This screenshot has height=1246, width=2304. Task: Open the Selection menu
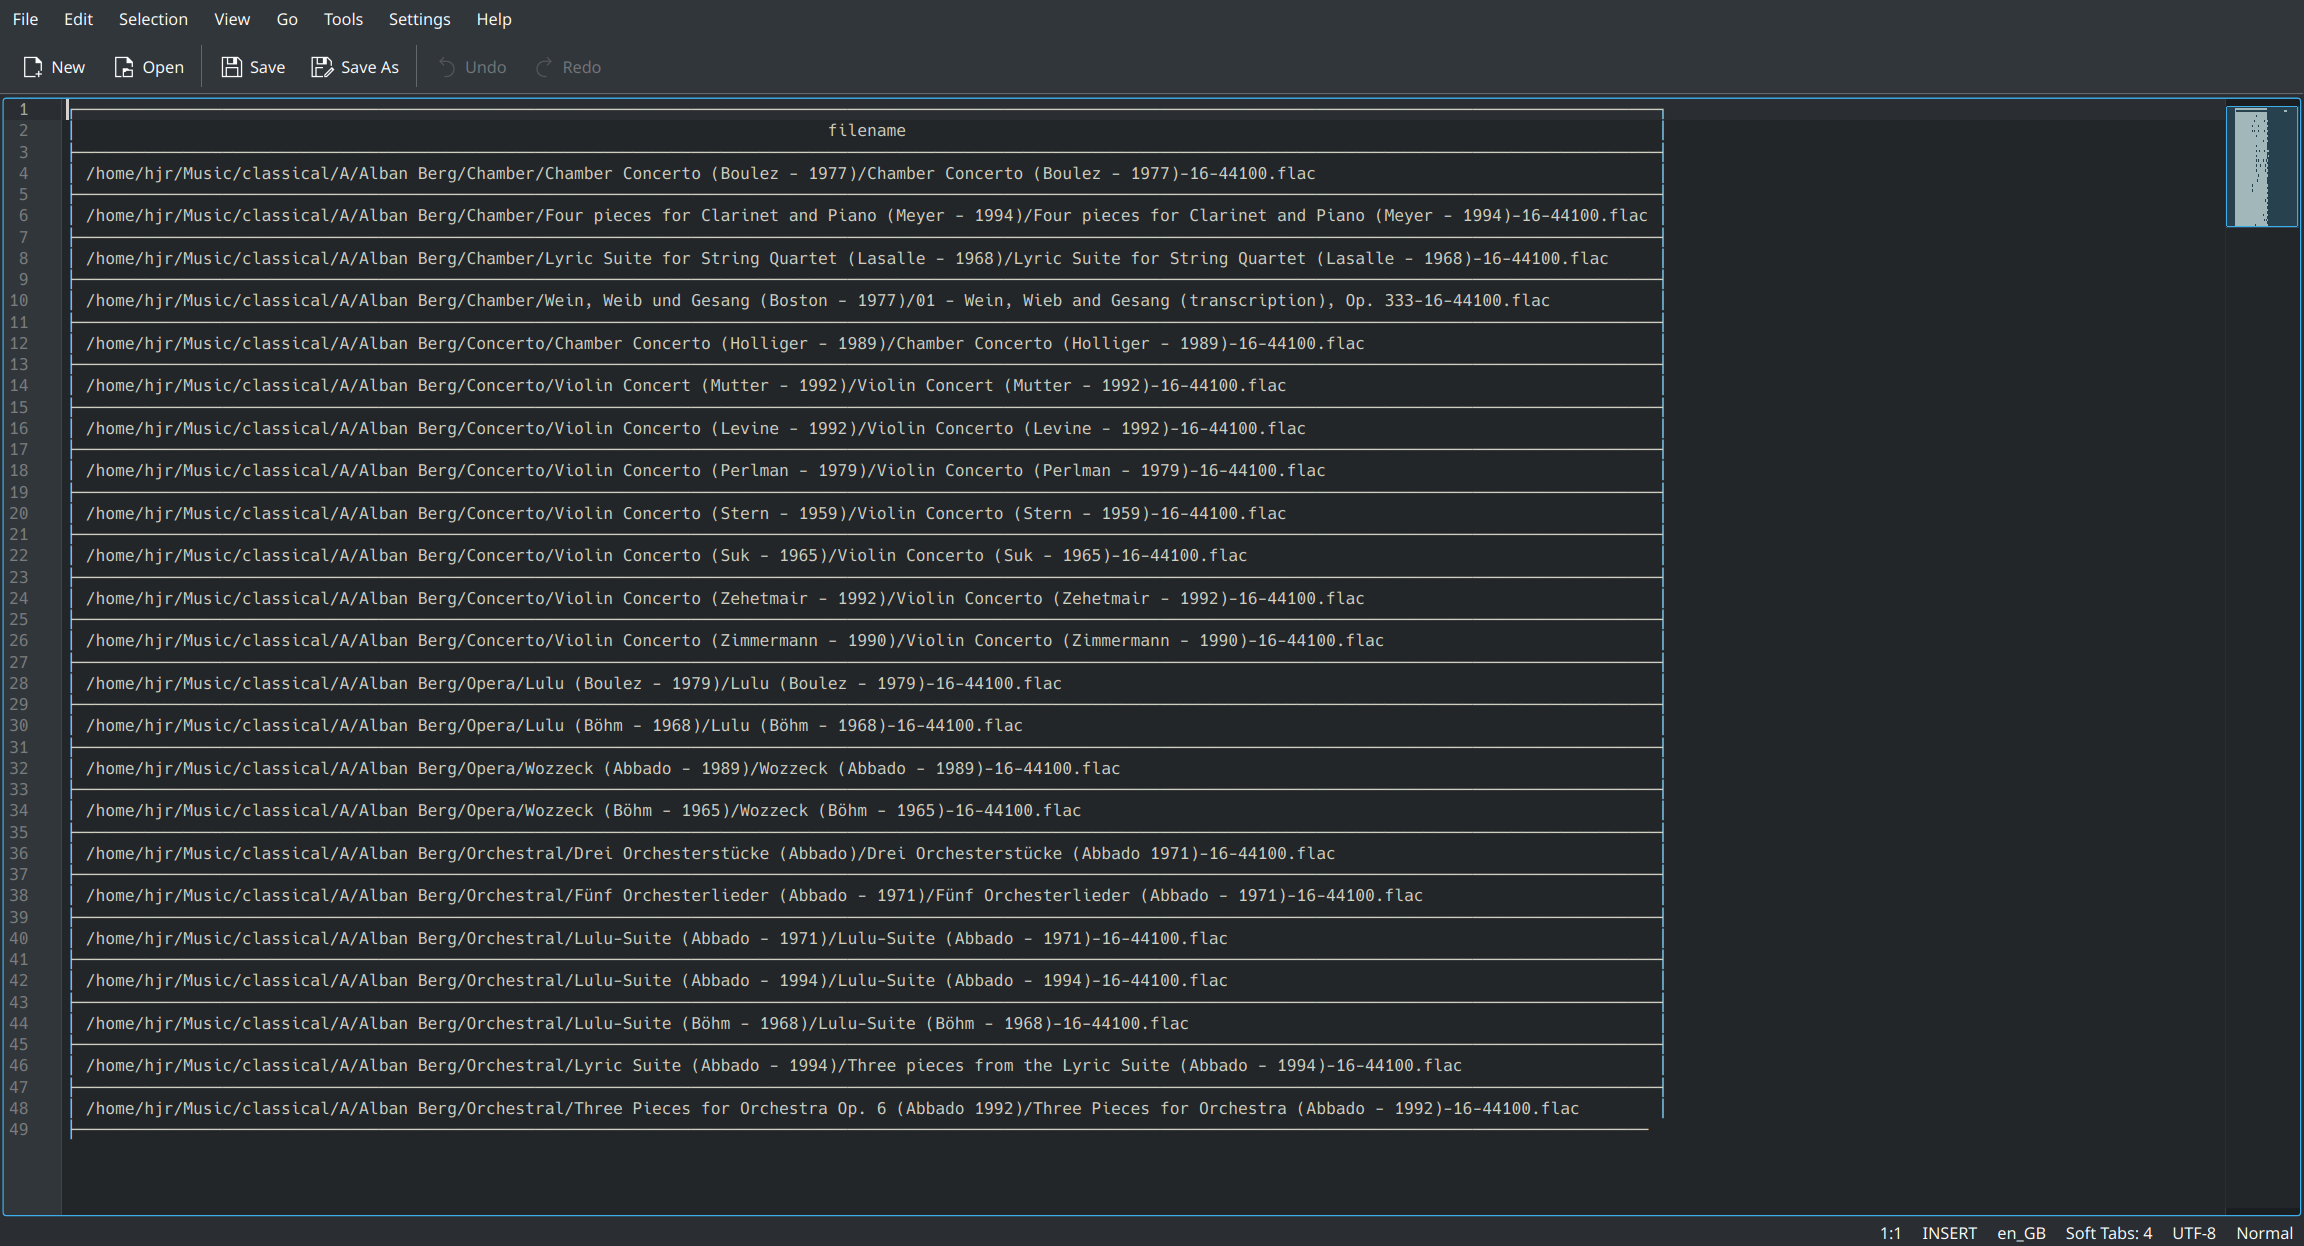(x=153, y=19)
